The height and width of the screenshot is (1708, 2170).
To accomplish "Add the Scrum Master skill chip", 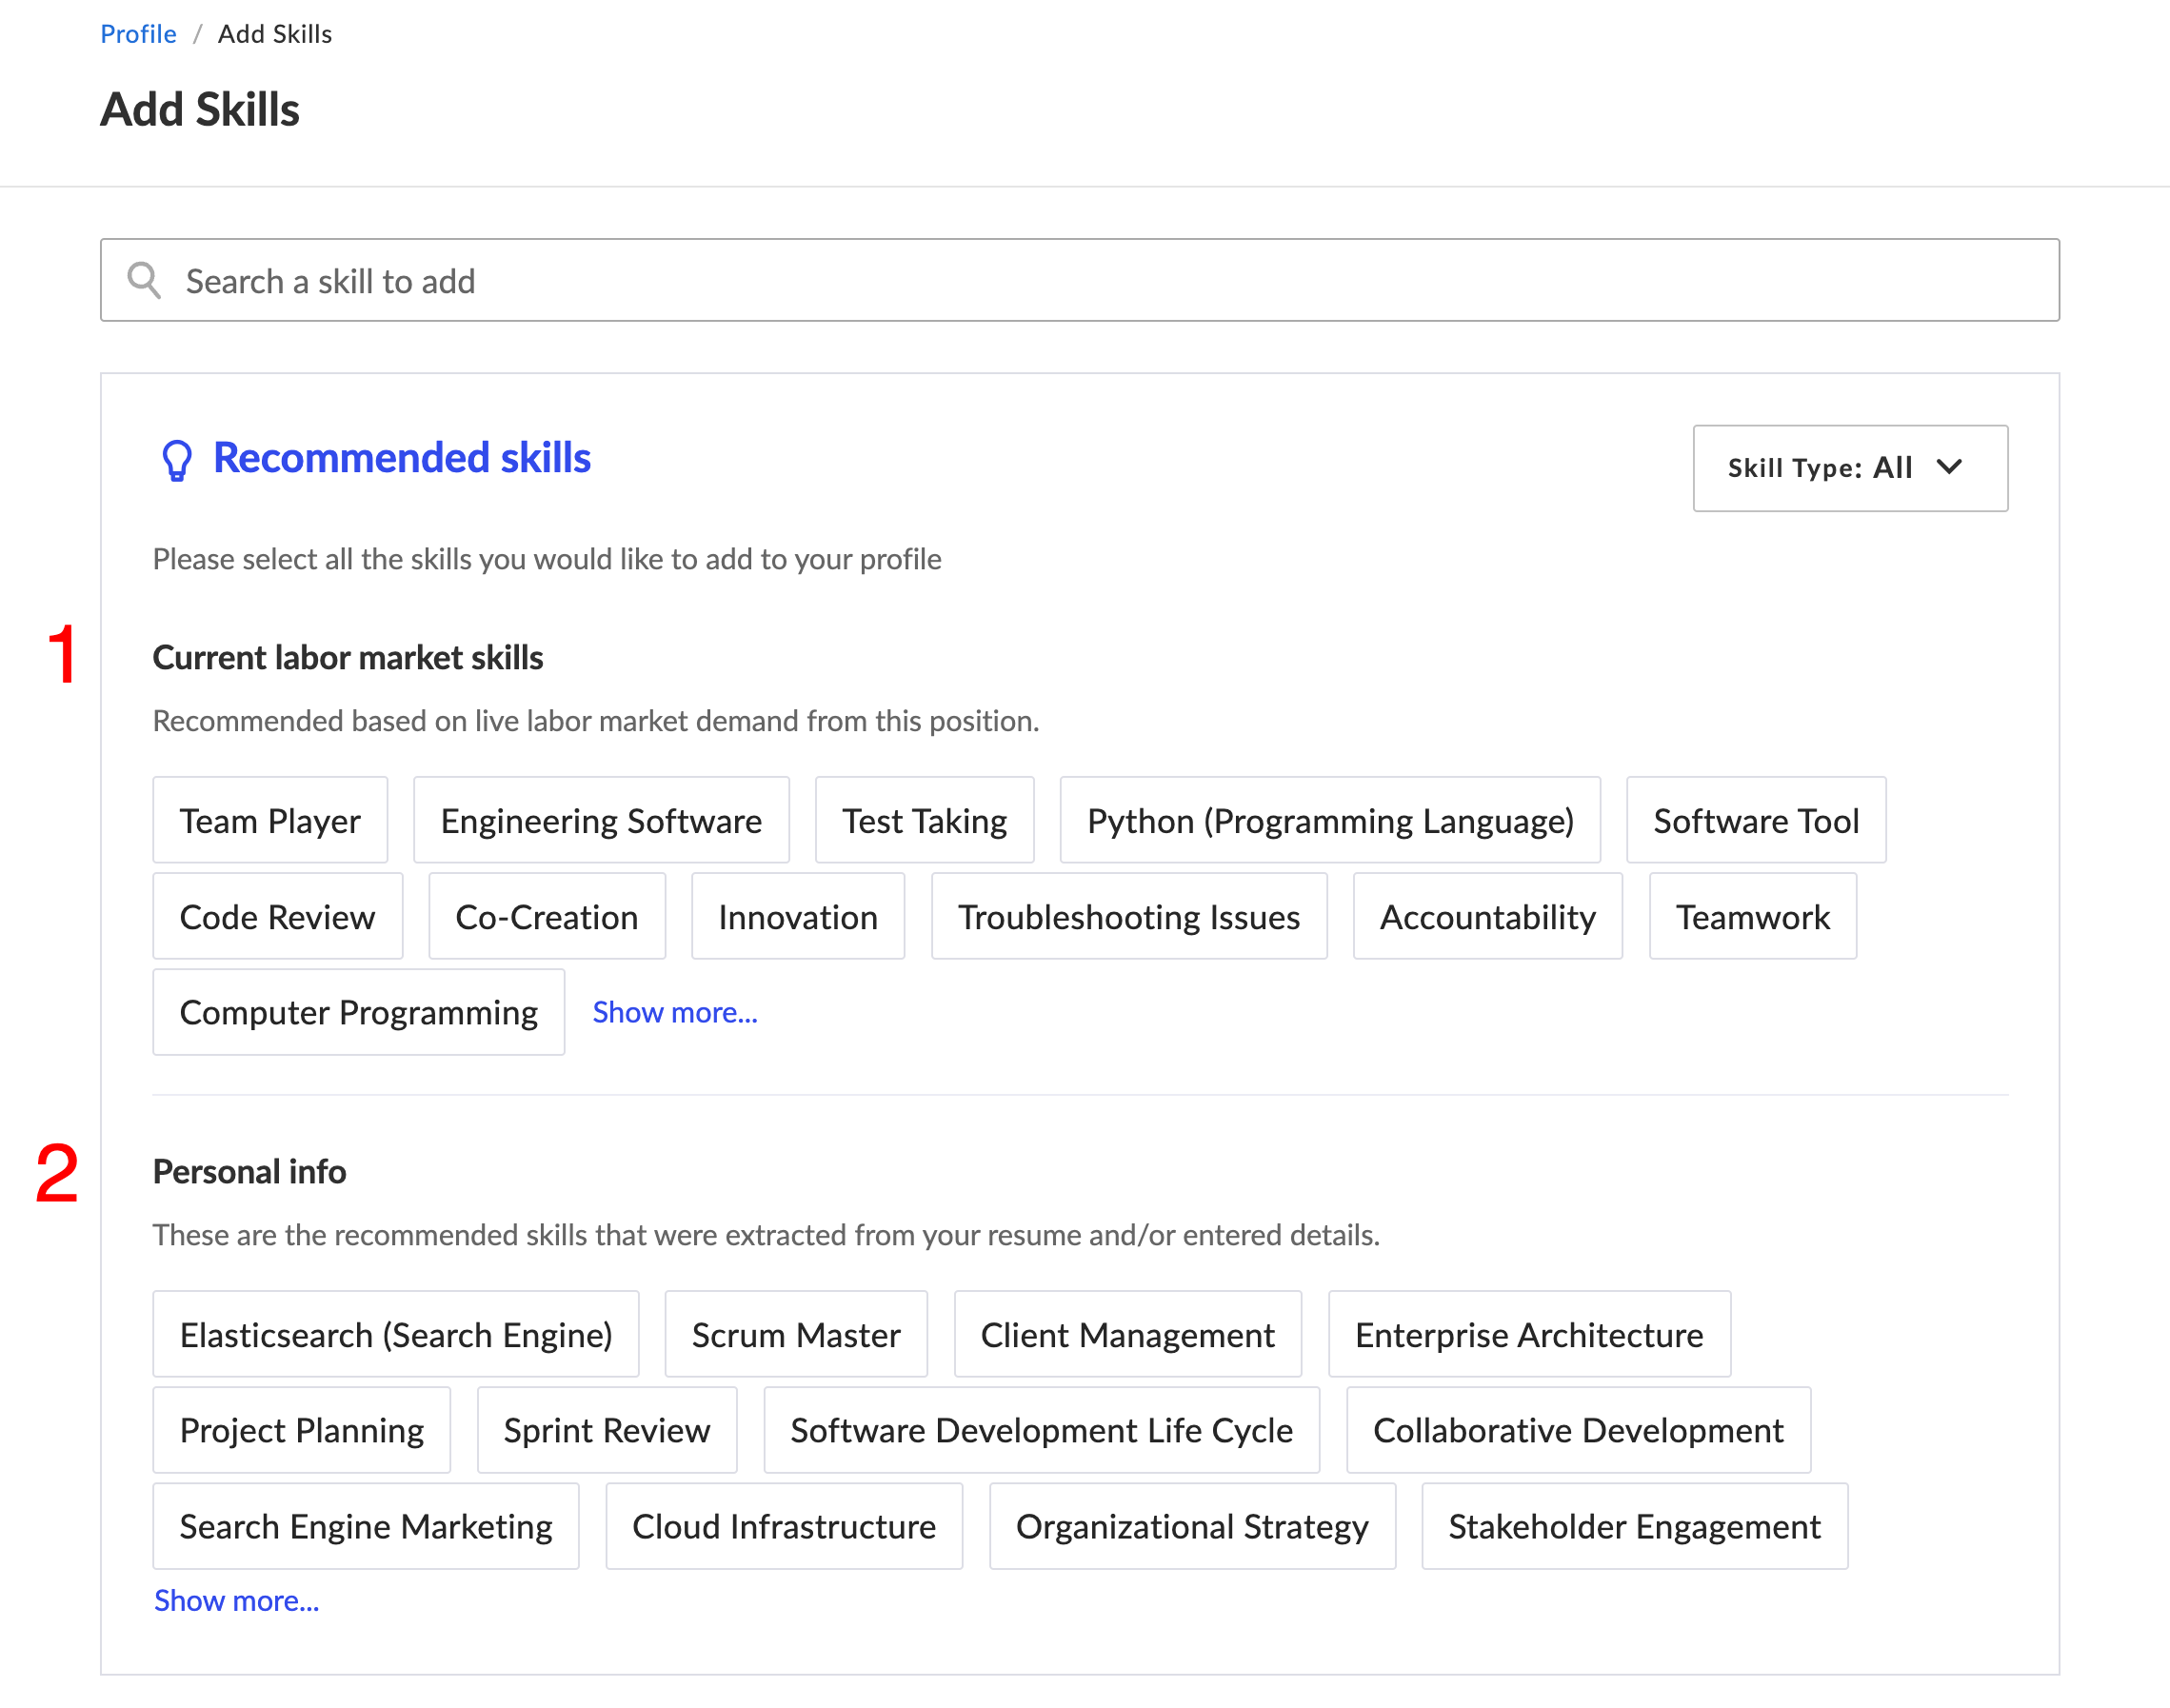I will pyautogui.click(x=796, y=1334).
